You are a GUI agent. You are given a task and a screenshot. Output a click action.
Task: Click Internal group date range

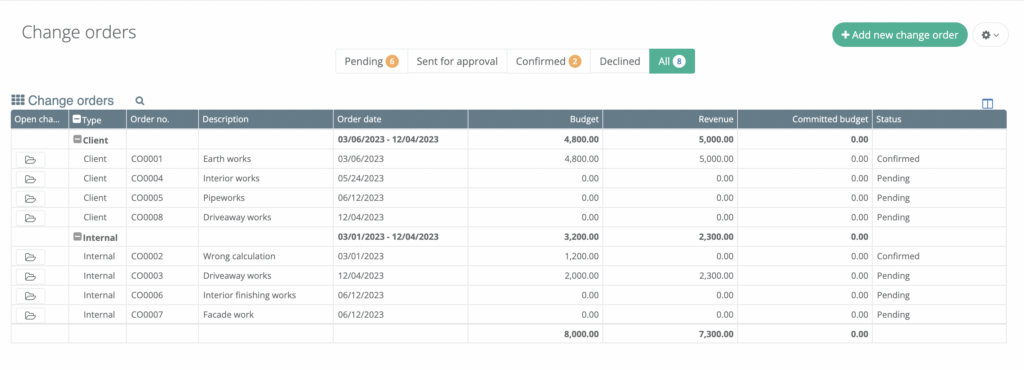coord(388,237)
